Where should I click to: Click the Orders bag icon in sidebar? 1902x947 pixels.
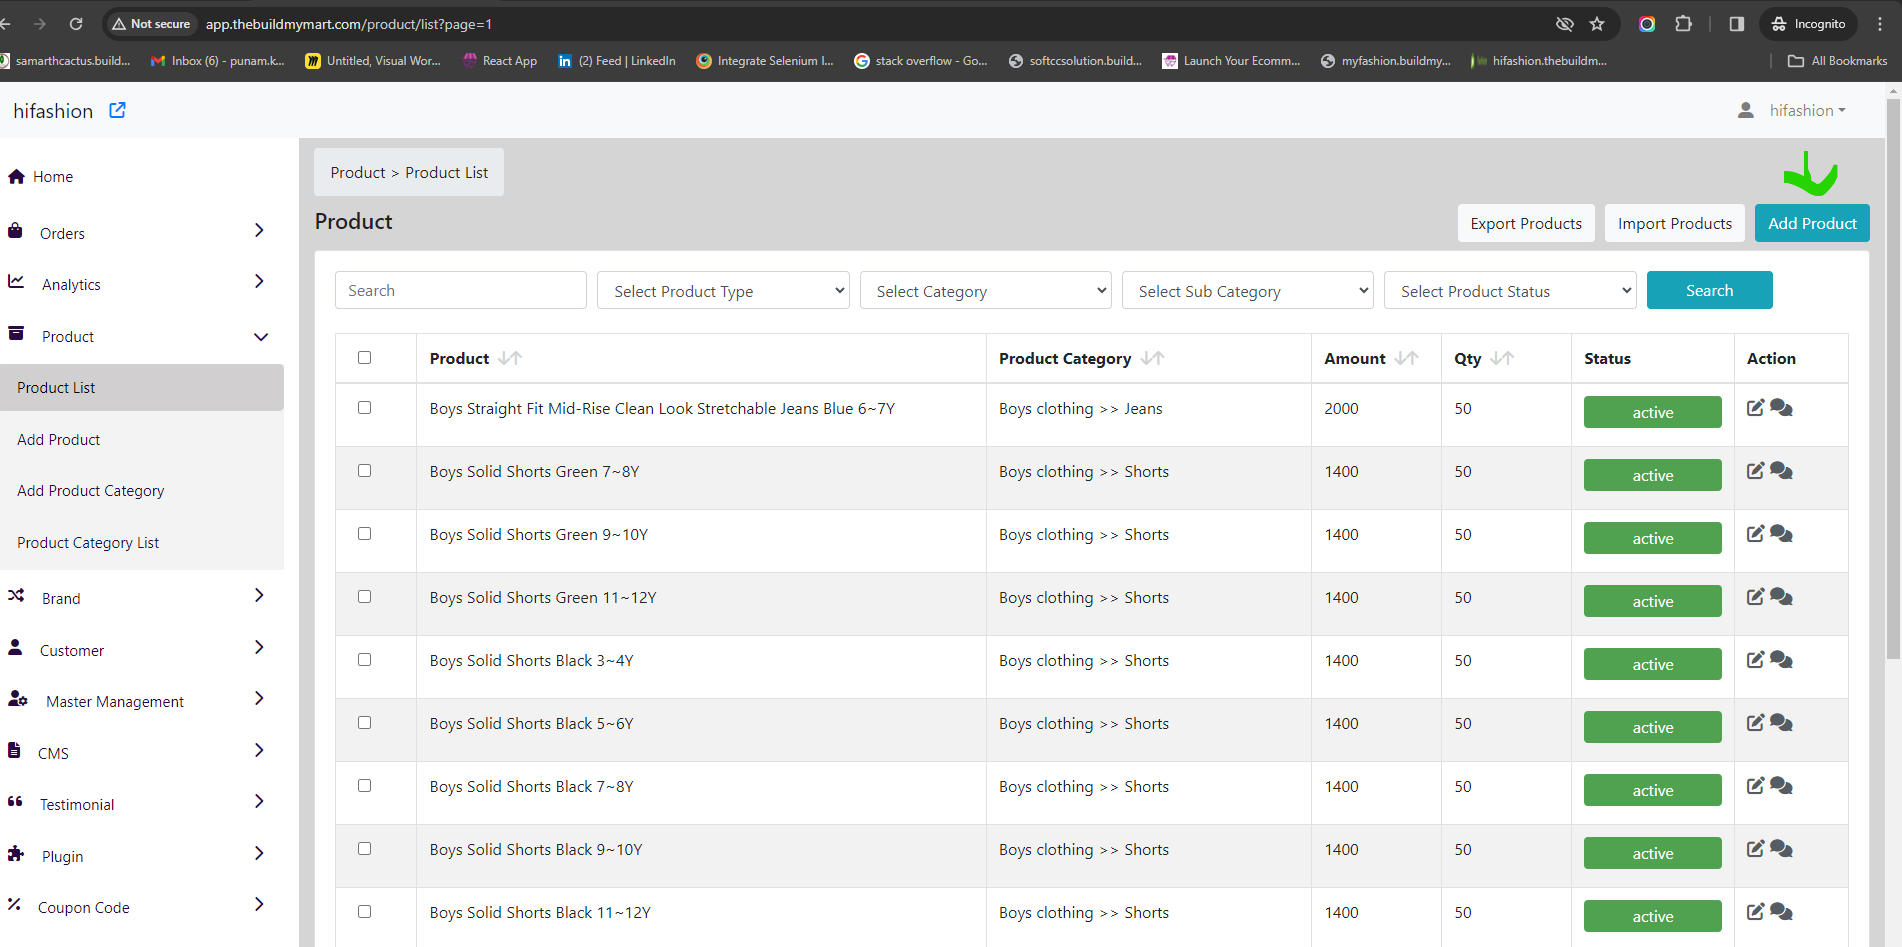[x=15, y=231]
